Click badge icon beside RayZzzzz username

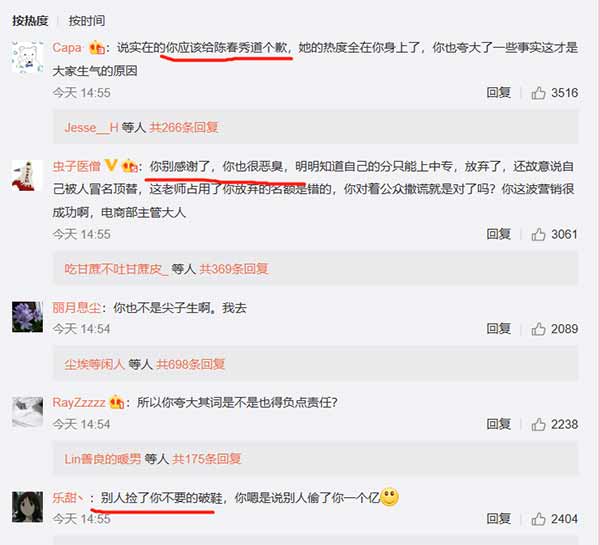(117, 402)
